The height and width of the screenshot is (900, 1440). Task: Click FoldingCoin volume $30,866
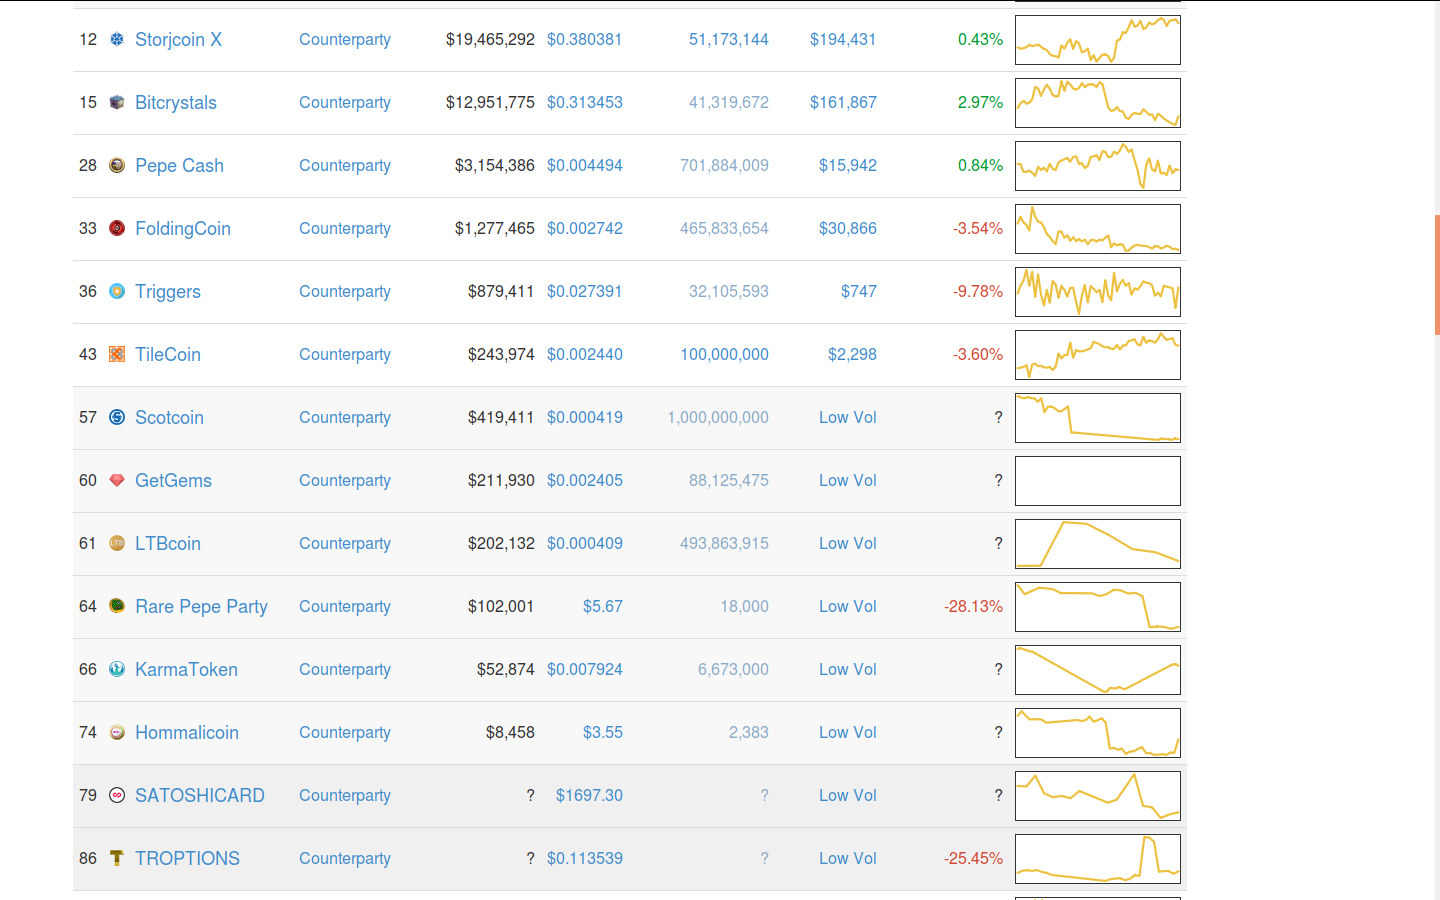coord(848,228)
